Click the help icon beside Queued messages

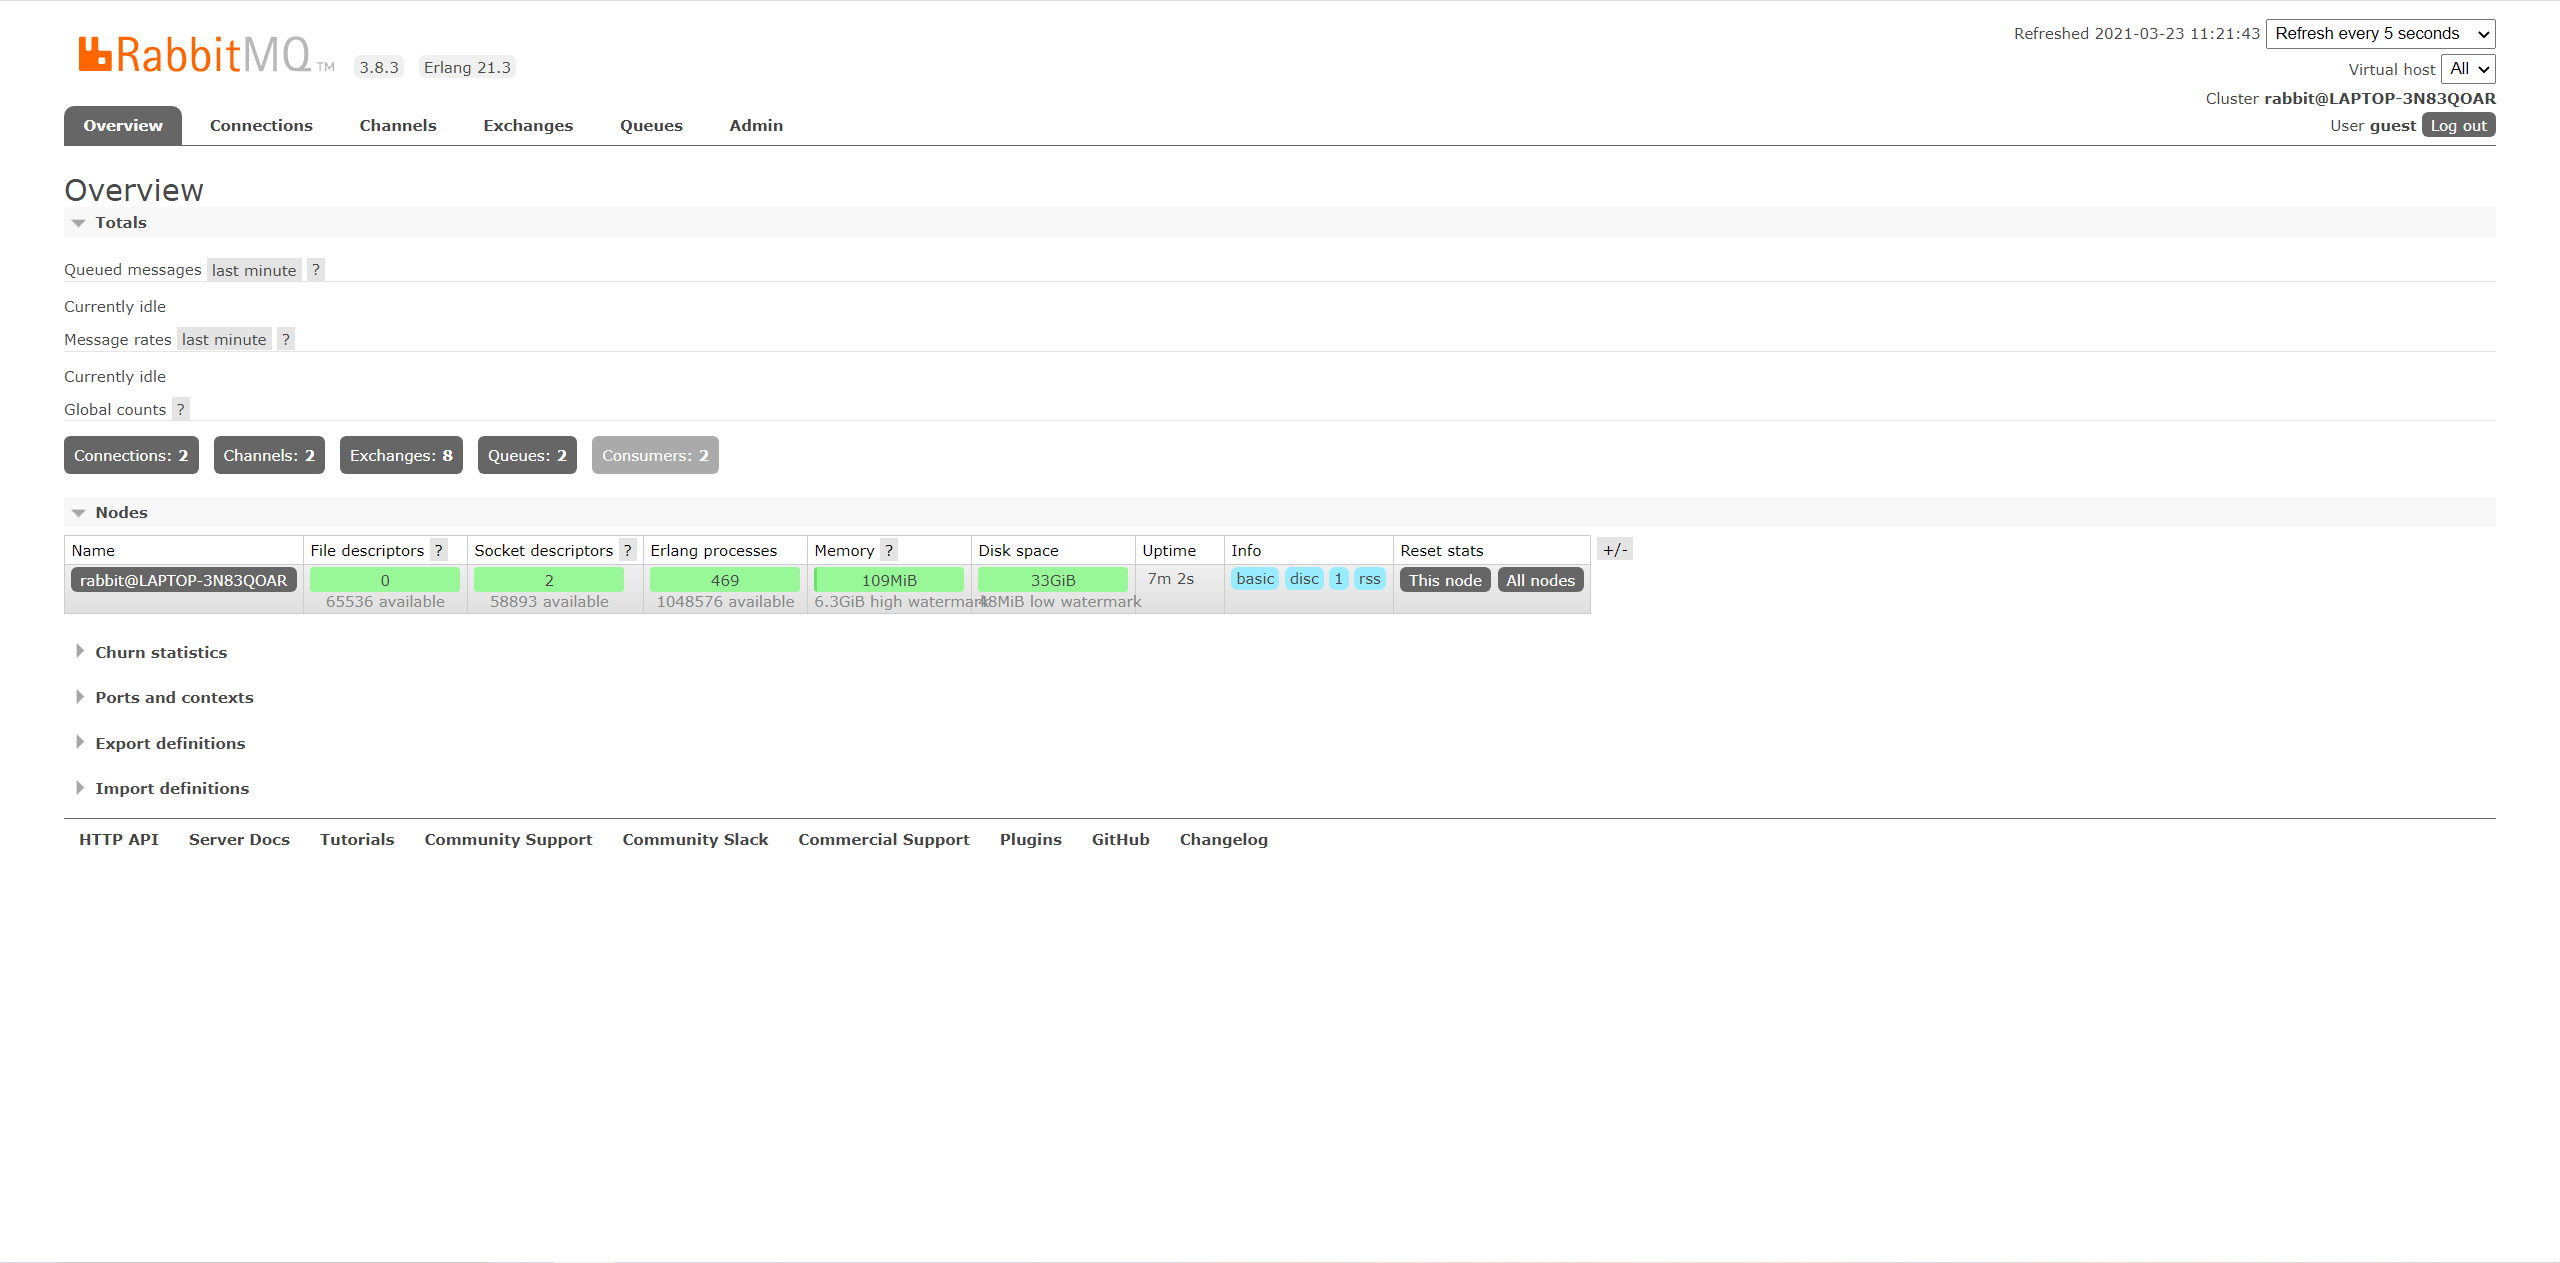[x=316, y=270]
